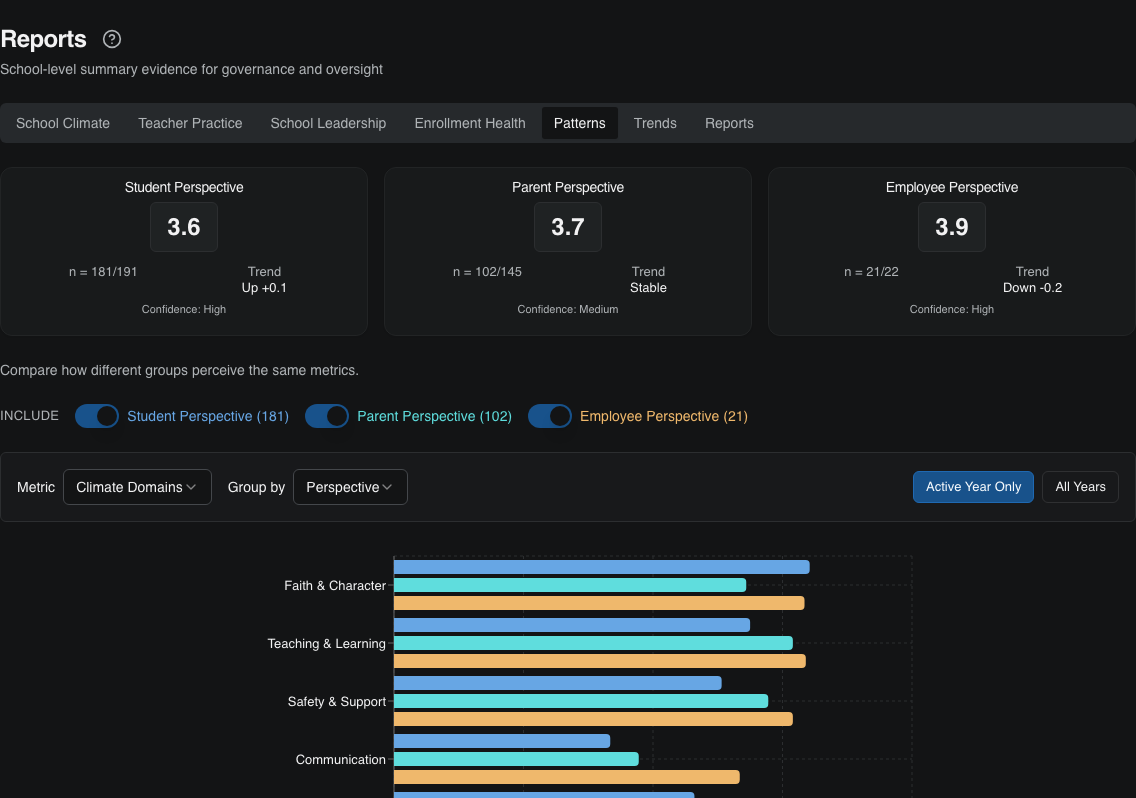1136x798 pixels.
Task: Click the Stable trend value
Action: [x=648, y=288]
